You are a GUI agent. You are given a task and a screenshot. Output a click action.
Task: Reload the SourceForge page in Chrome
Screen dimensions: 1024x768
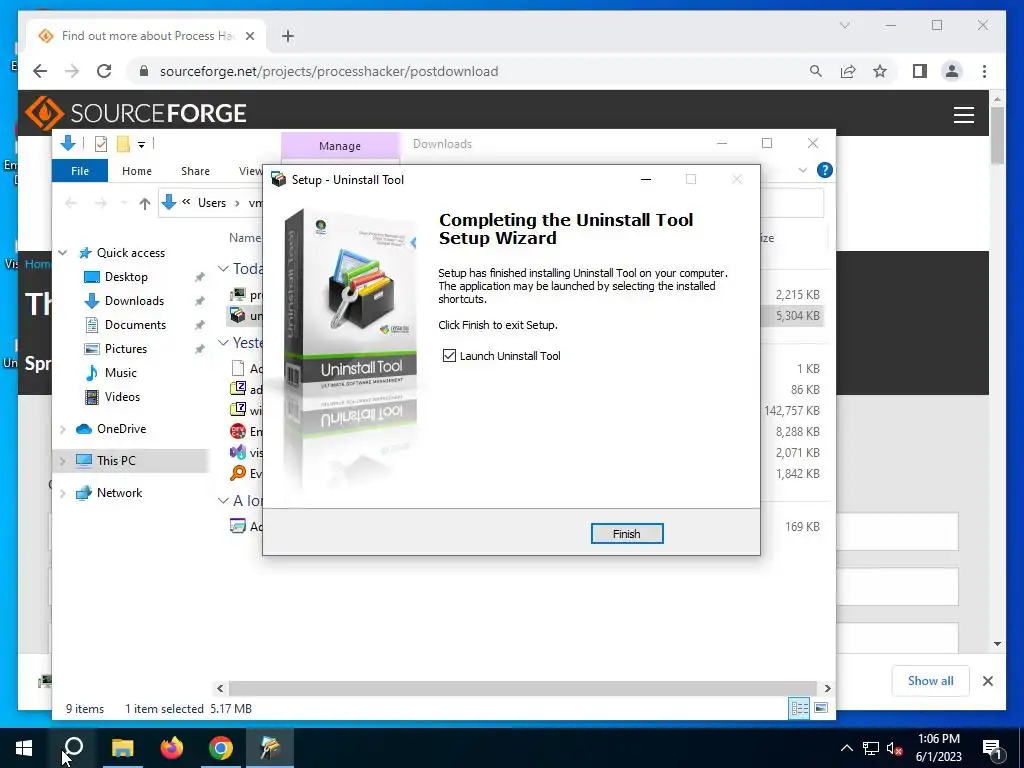104,71
